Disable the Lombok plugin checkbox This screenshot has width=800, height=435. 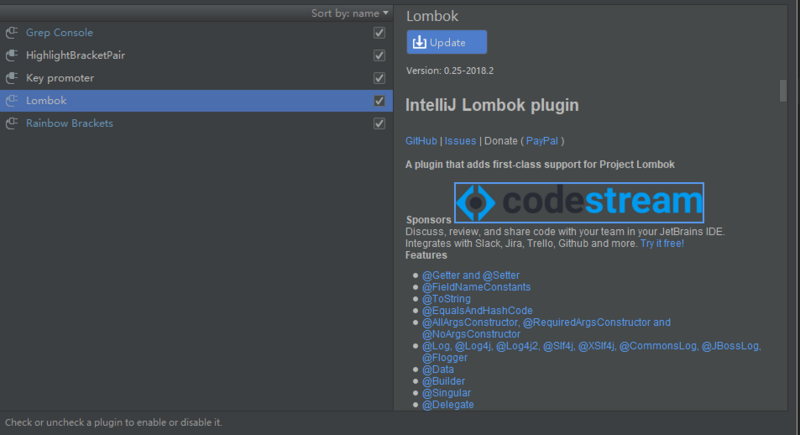tap(379, 101)
